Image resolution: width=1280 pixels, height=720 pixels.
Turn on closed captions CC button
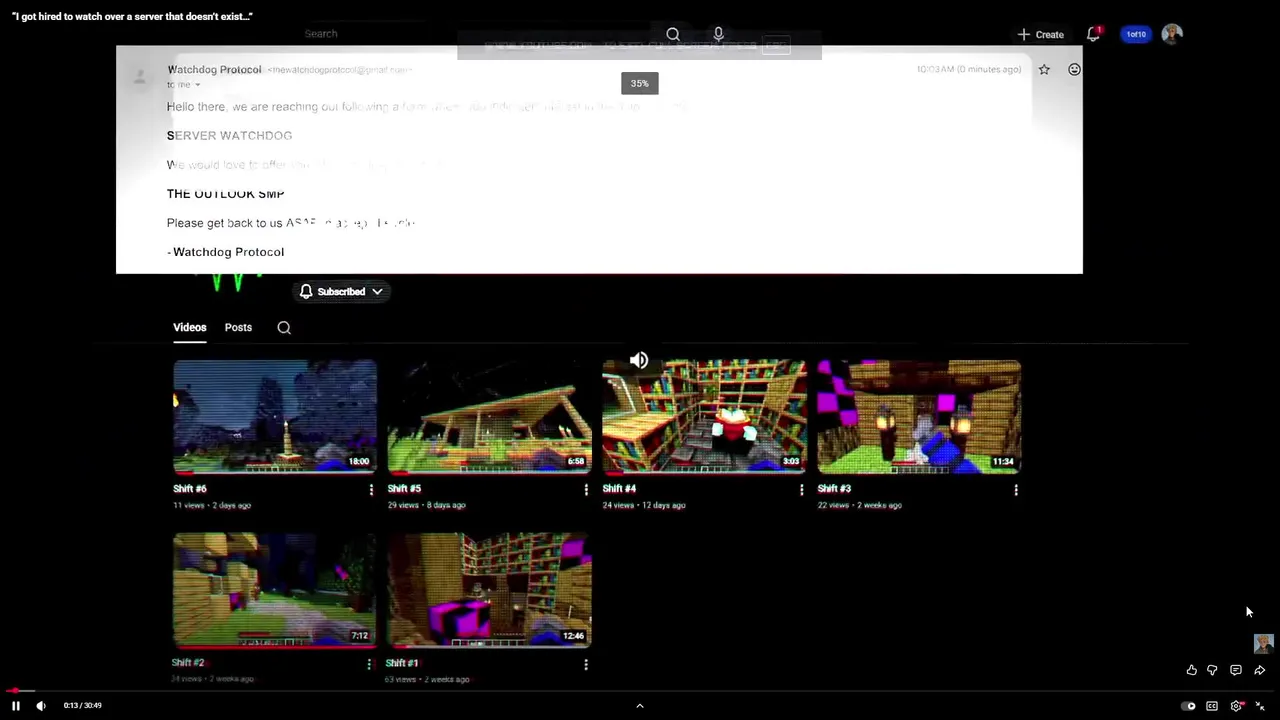tap(1212, 706)
